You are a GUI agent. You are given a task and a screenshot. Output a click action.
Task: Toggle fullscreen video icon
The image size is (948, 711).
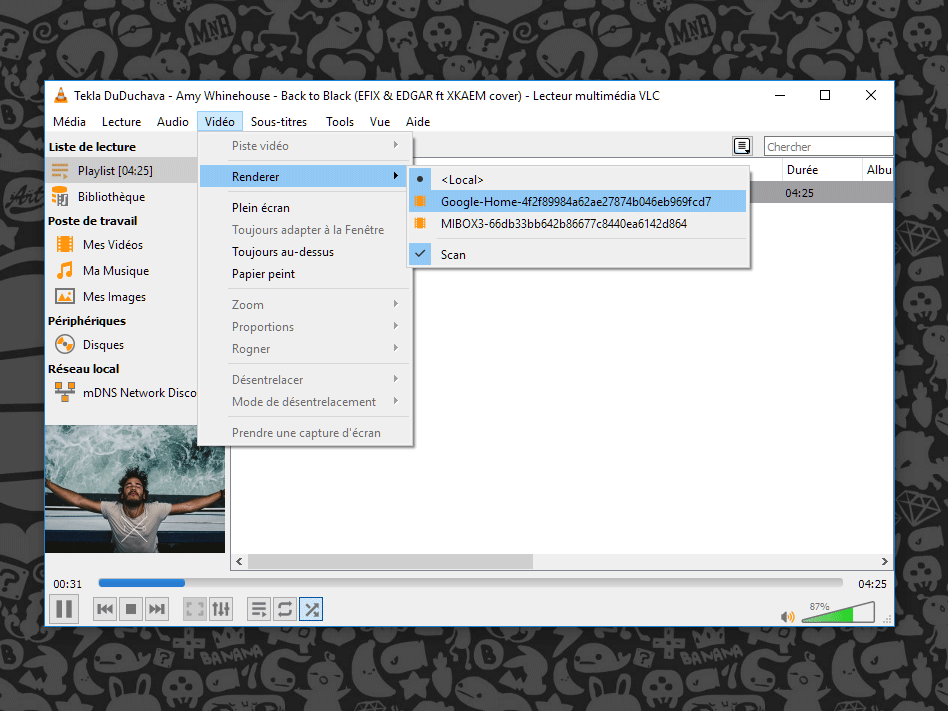pos(195,609)
